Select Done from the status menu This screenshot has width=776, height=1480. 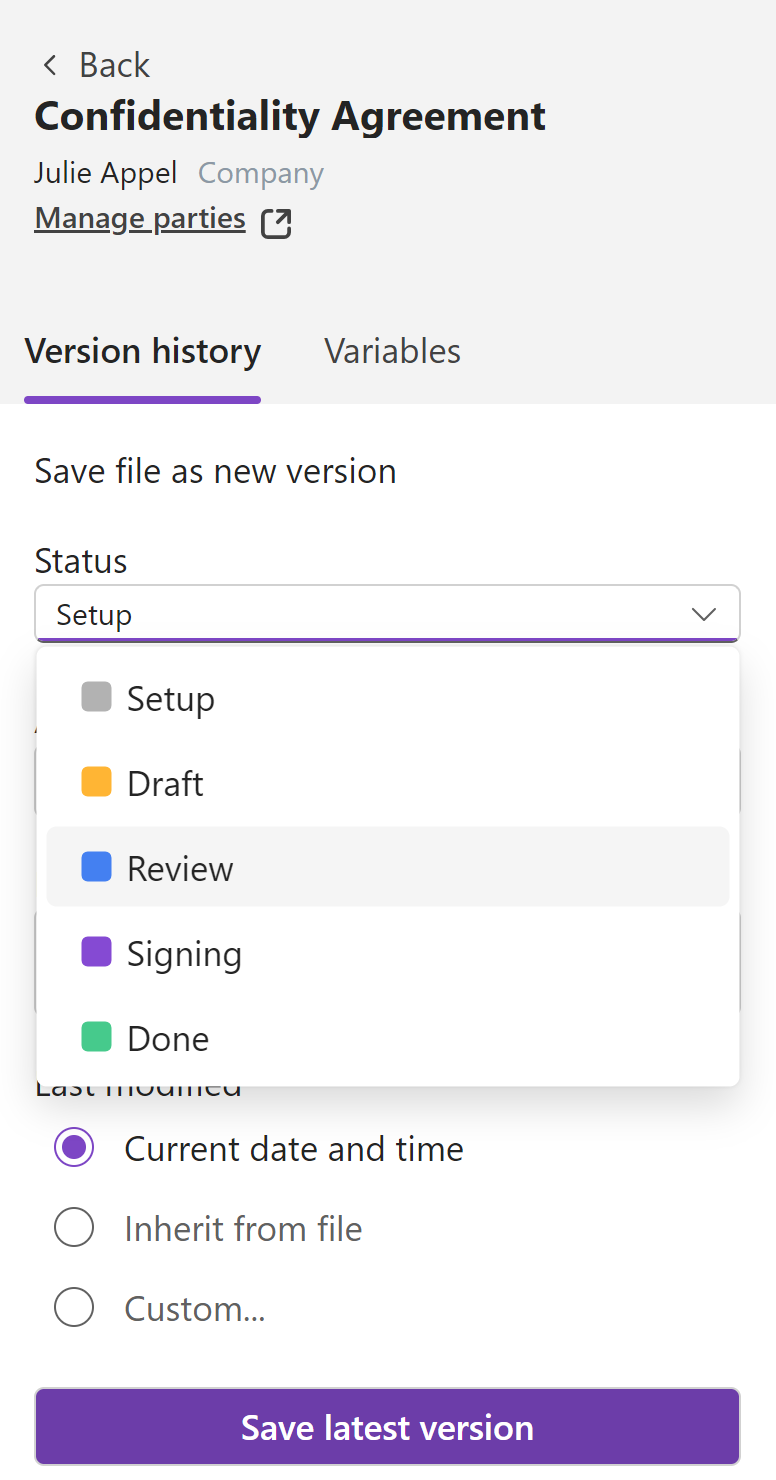click(x=168, y=1039)
